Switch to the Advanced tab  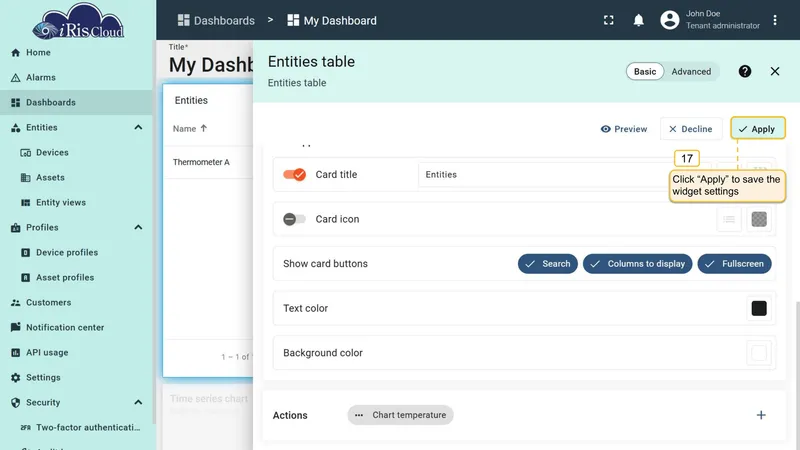(x=691, y=71)
